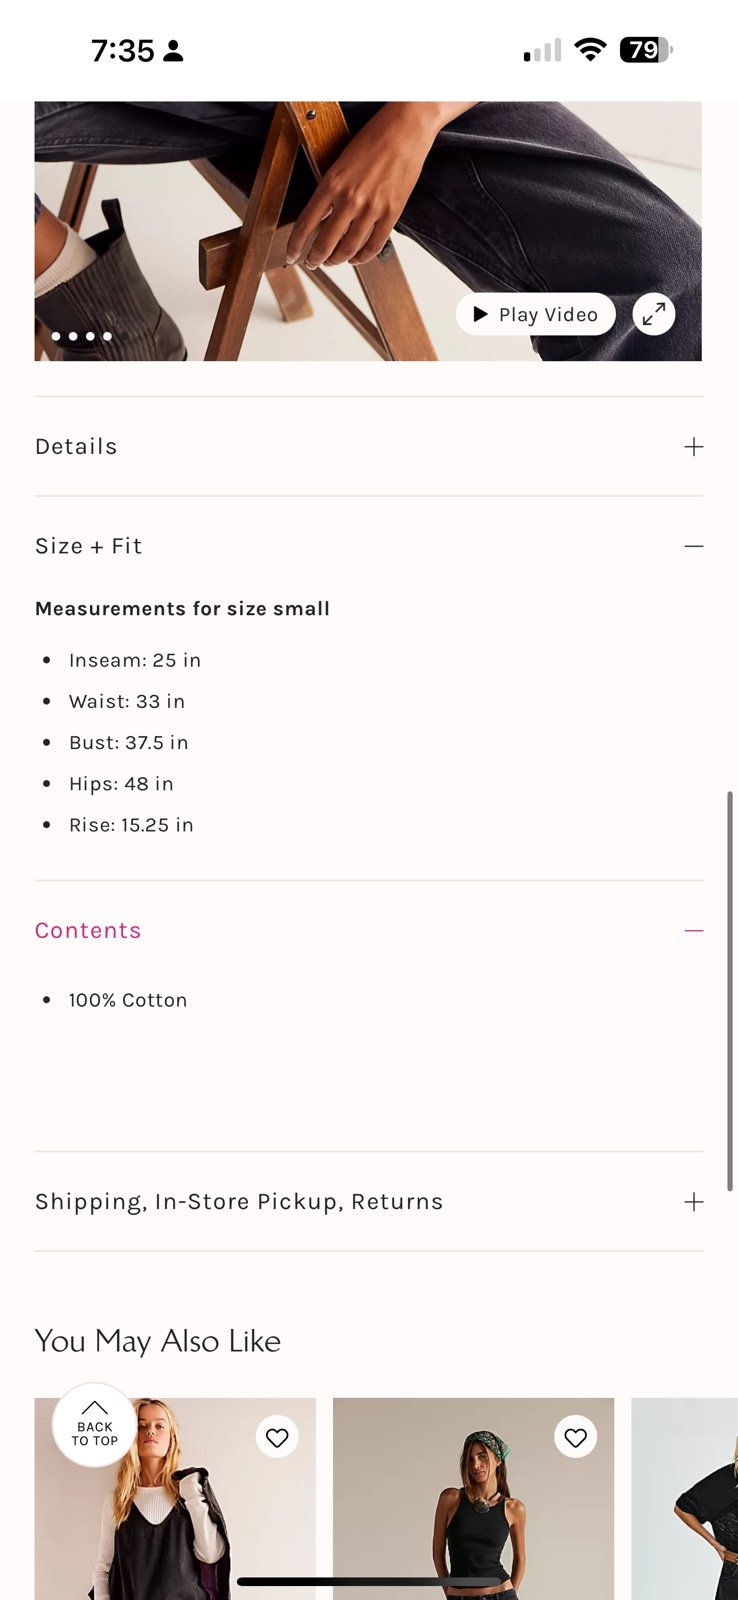Click the page scrollbar on right edge
This screenshot has width=738, height=1600.
731,990
